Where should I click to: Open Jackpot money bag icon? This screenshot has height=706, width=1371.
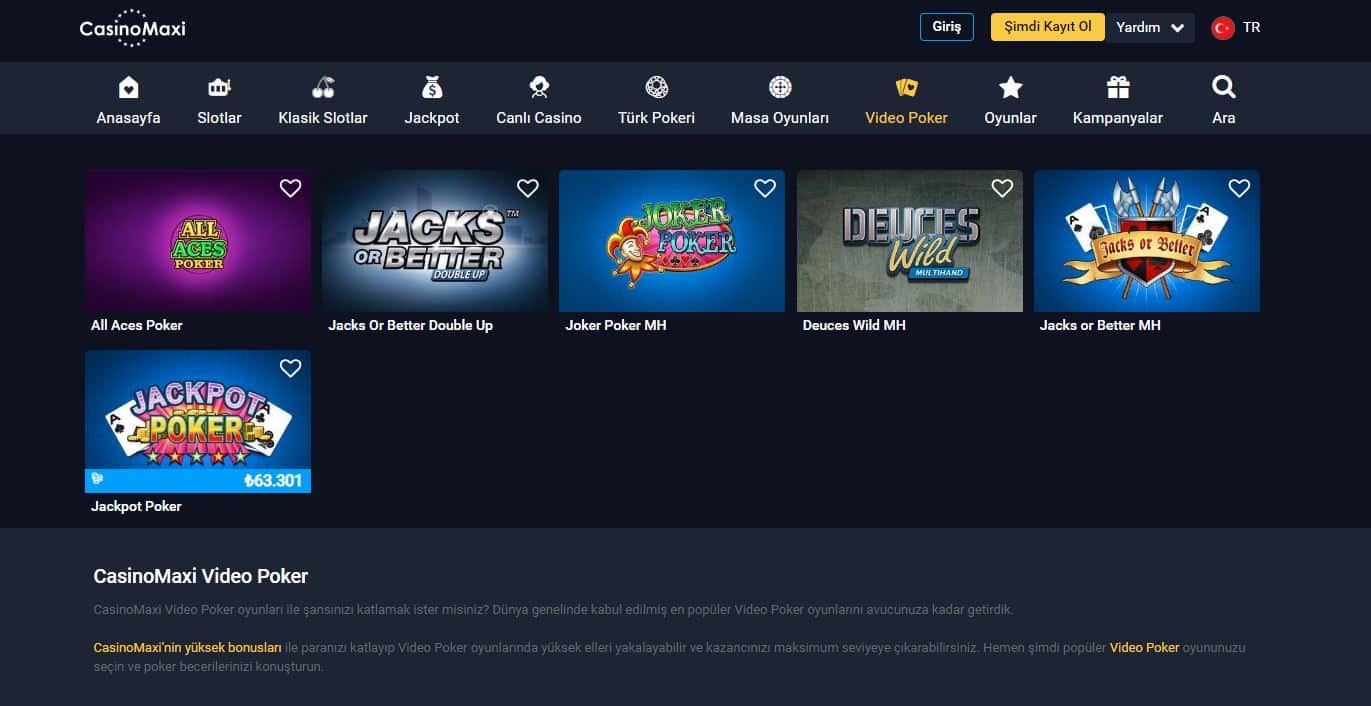pyautogui.click(x=432, y=87)
